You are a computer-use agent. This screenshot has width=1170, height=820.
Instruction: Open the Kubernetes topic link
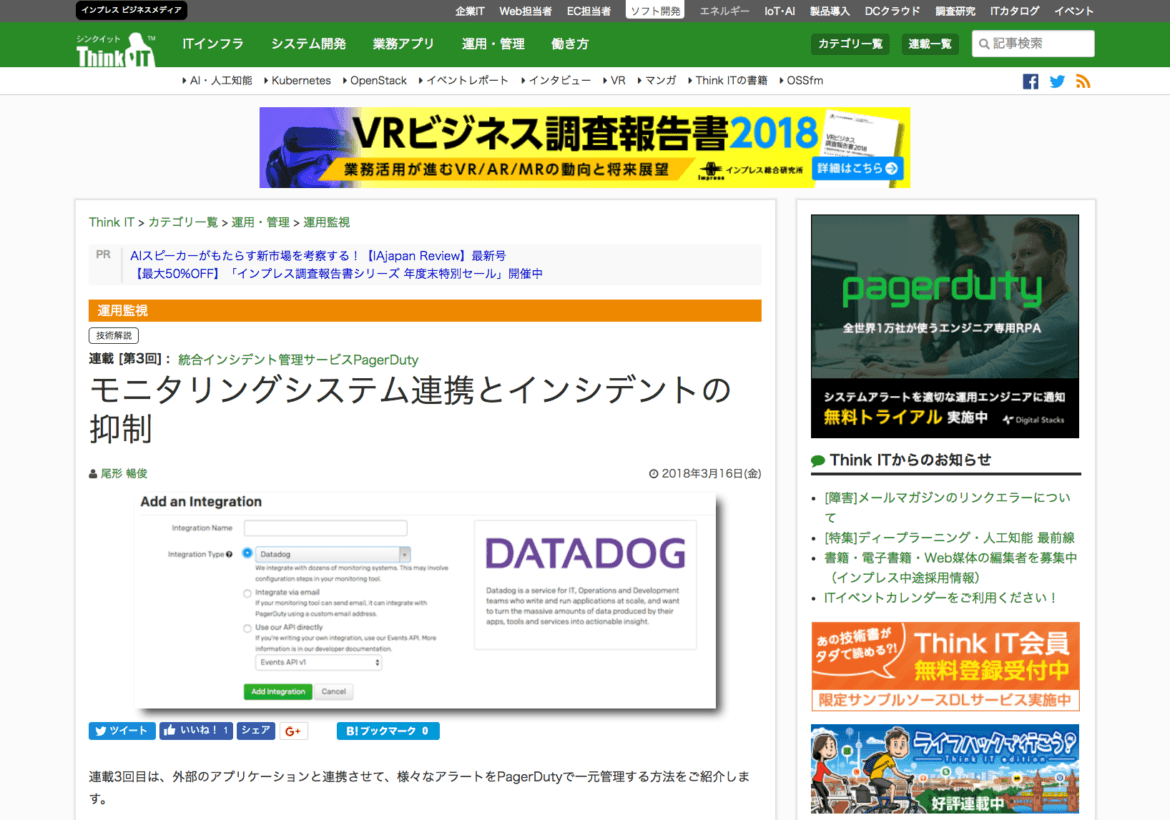coord(301,81)
